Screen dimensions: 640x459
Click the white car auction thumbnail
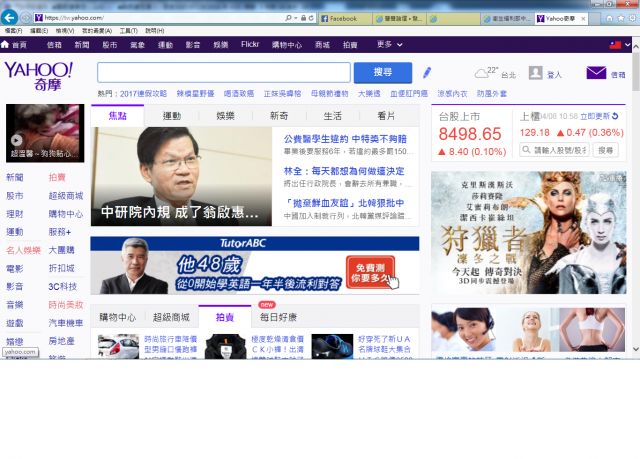(118, 346)
